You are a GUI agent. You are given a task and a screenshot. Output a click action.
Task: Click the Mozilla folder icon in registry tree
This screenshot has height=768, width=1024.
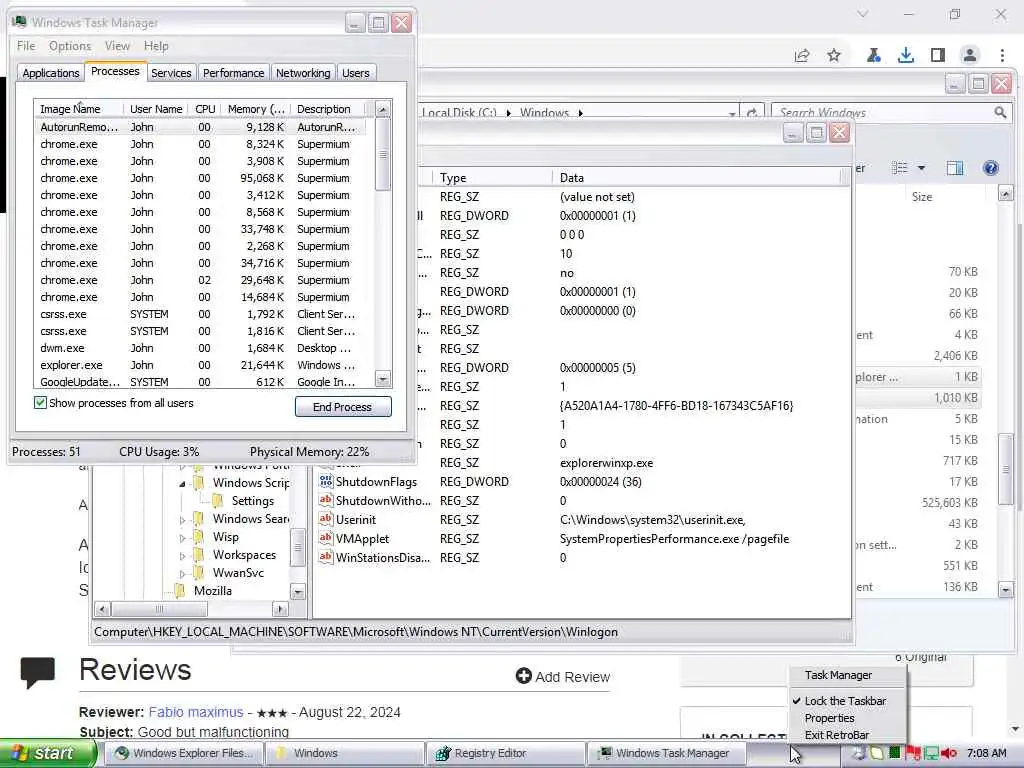[x=180, y=590]
